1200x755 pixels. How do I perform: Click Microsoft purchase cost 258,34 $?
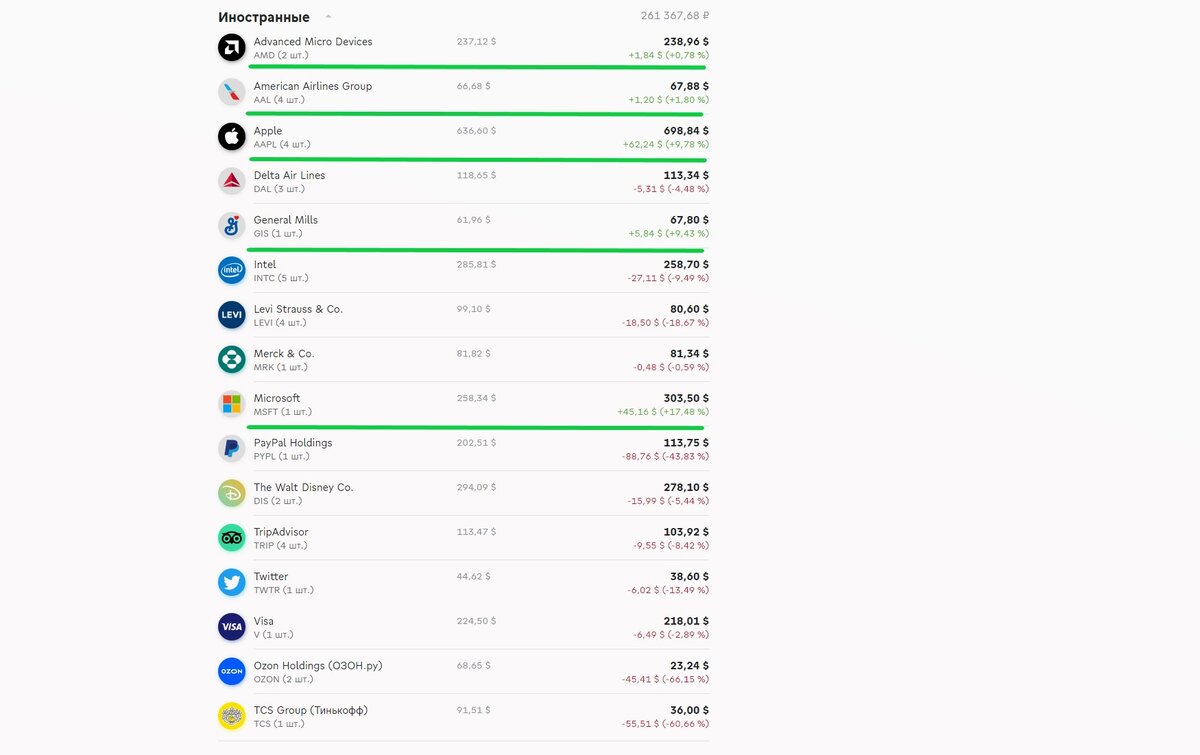click(476, 398)
